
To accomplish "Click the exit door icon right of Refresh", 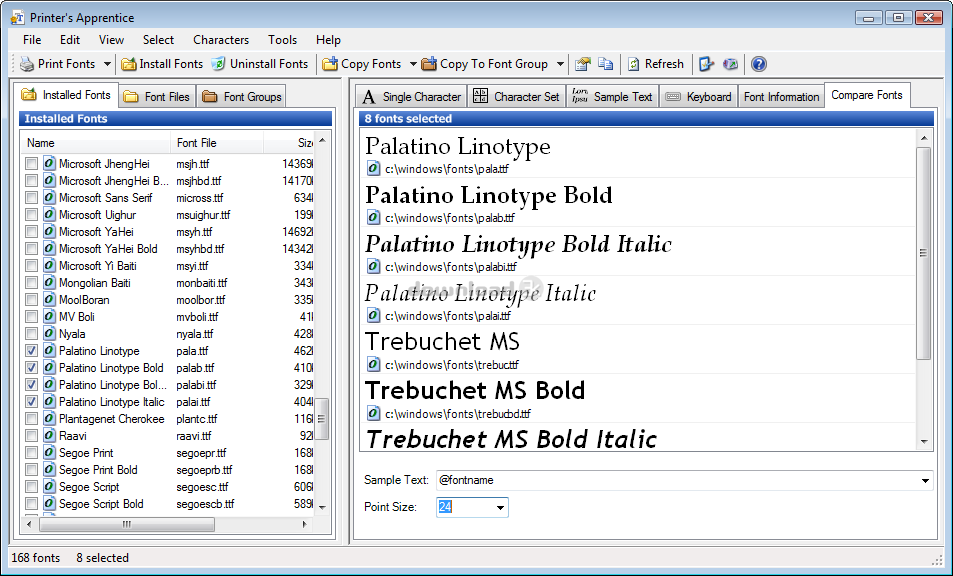I will pyautogui.click(x=707, y=64).
